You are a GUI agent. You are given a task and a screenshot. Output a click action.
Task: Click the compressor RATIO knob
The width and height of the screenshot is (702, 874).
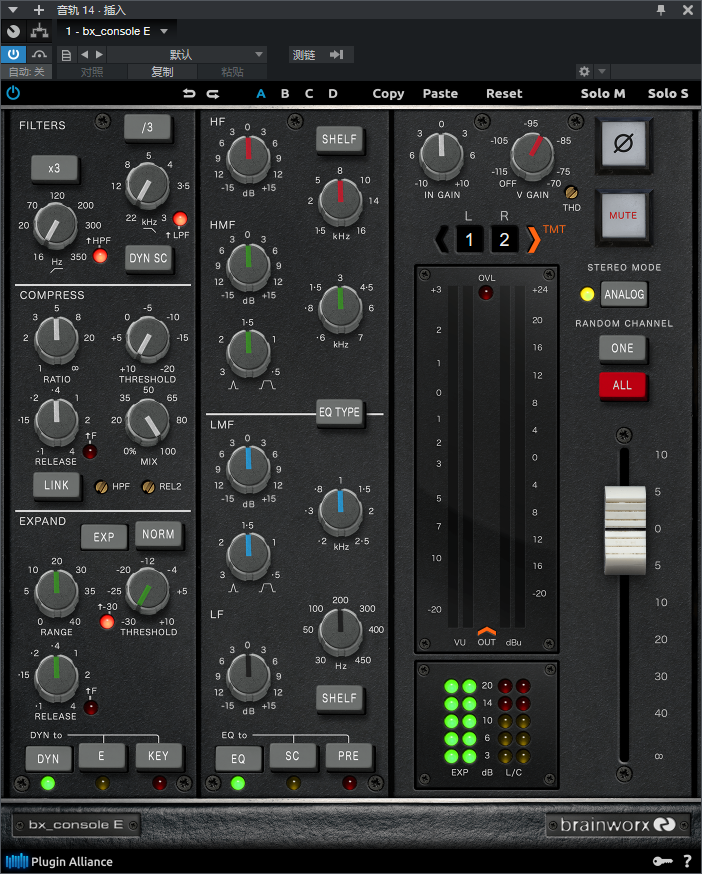pyautogui.click(x=56, y=339)
